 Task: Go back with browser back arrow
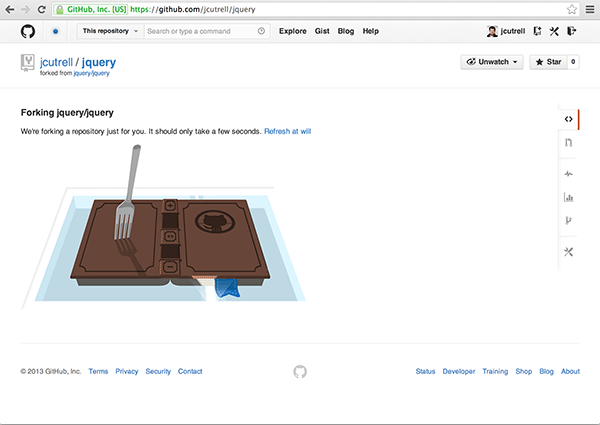click(10, 9)
